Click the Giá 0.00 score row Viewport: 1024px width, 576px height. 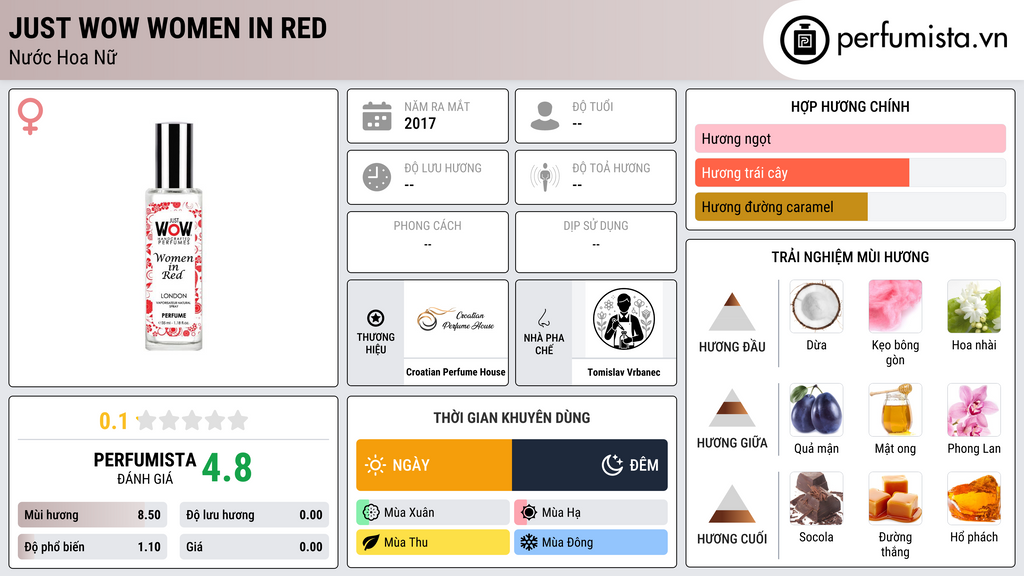point(254,547)
